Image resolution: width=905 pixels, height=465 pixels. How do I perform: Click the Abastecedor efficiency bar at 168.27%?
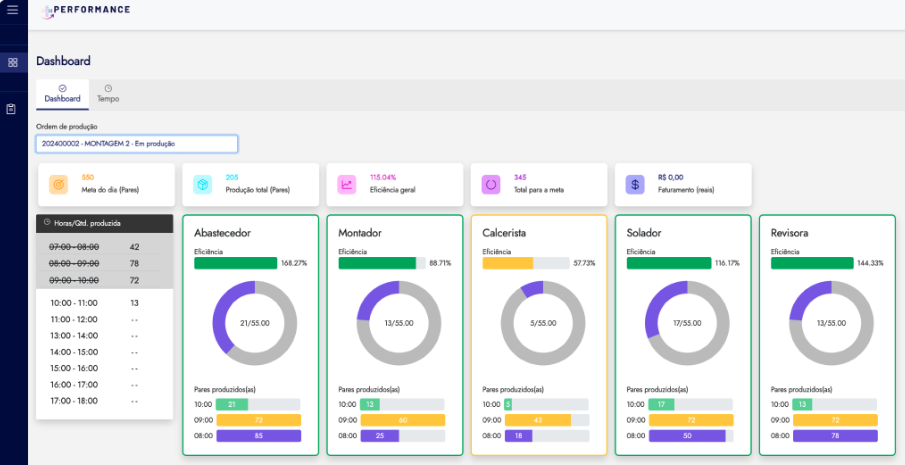[x=235, y=263]
